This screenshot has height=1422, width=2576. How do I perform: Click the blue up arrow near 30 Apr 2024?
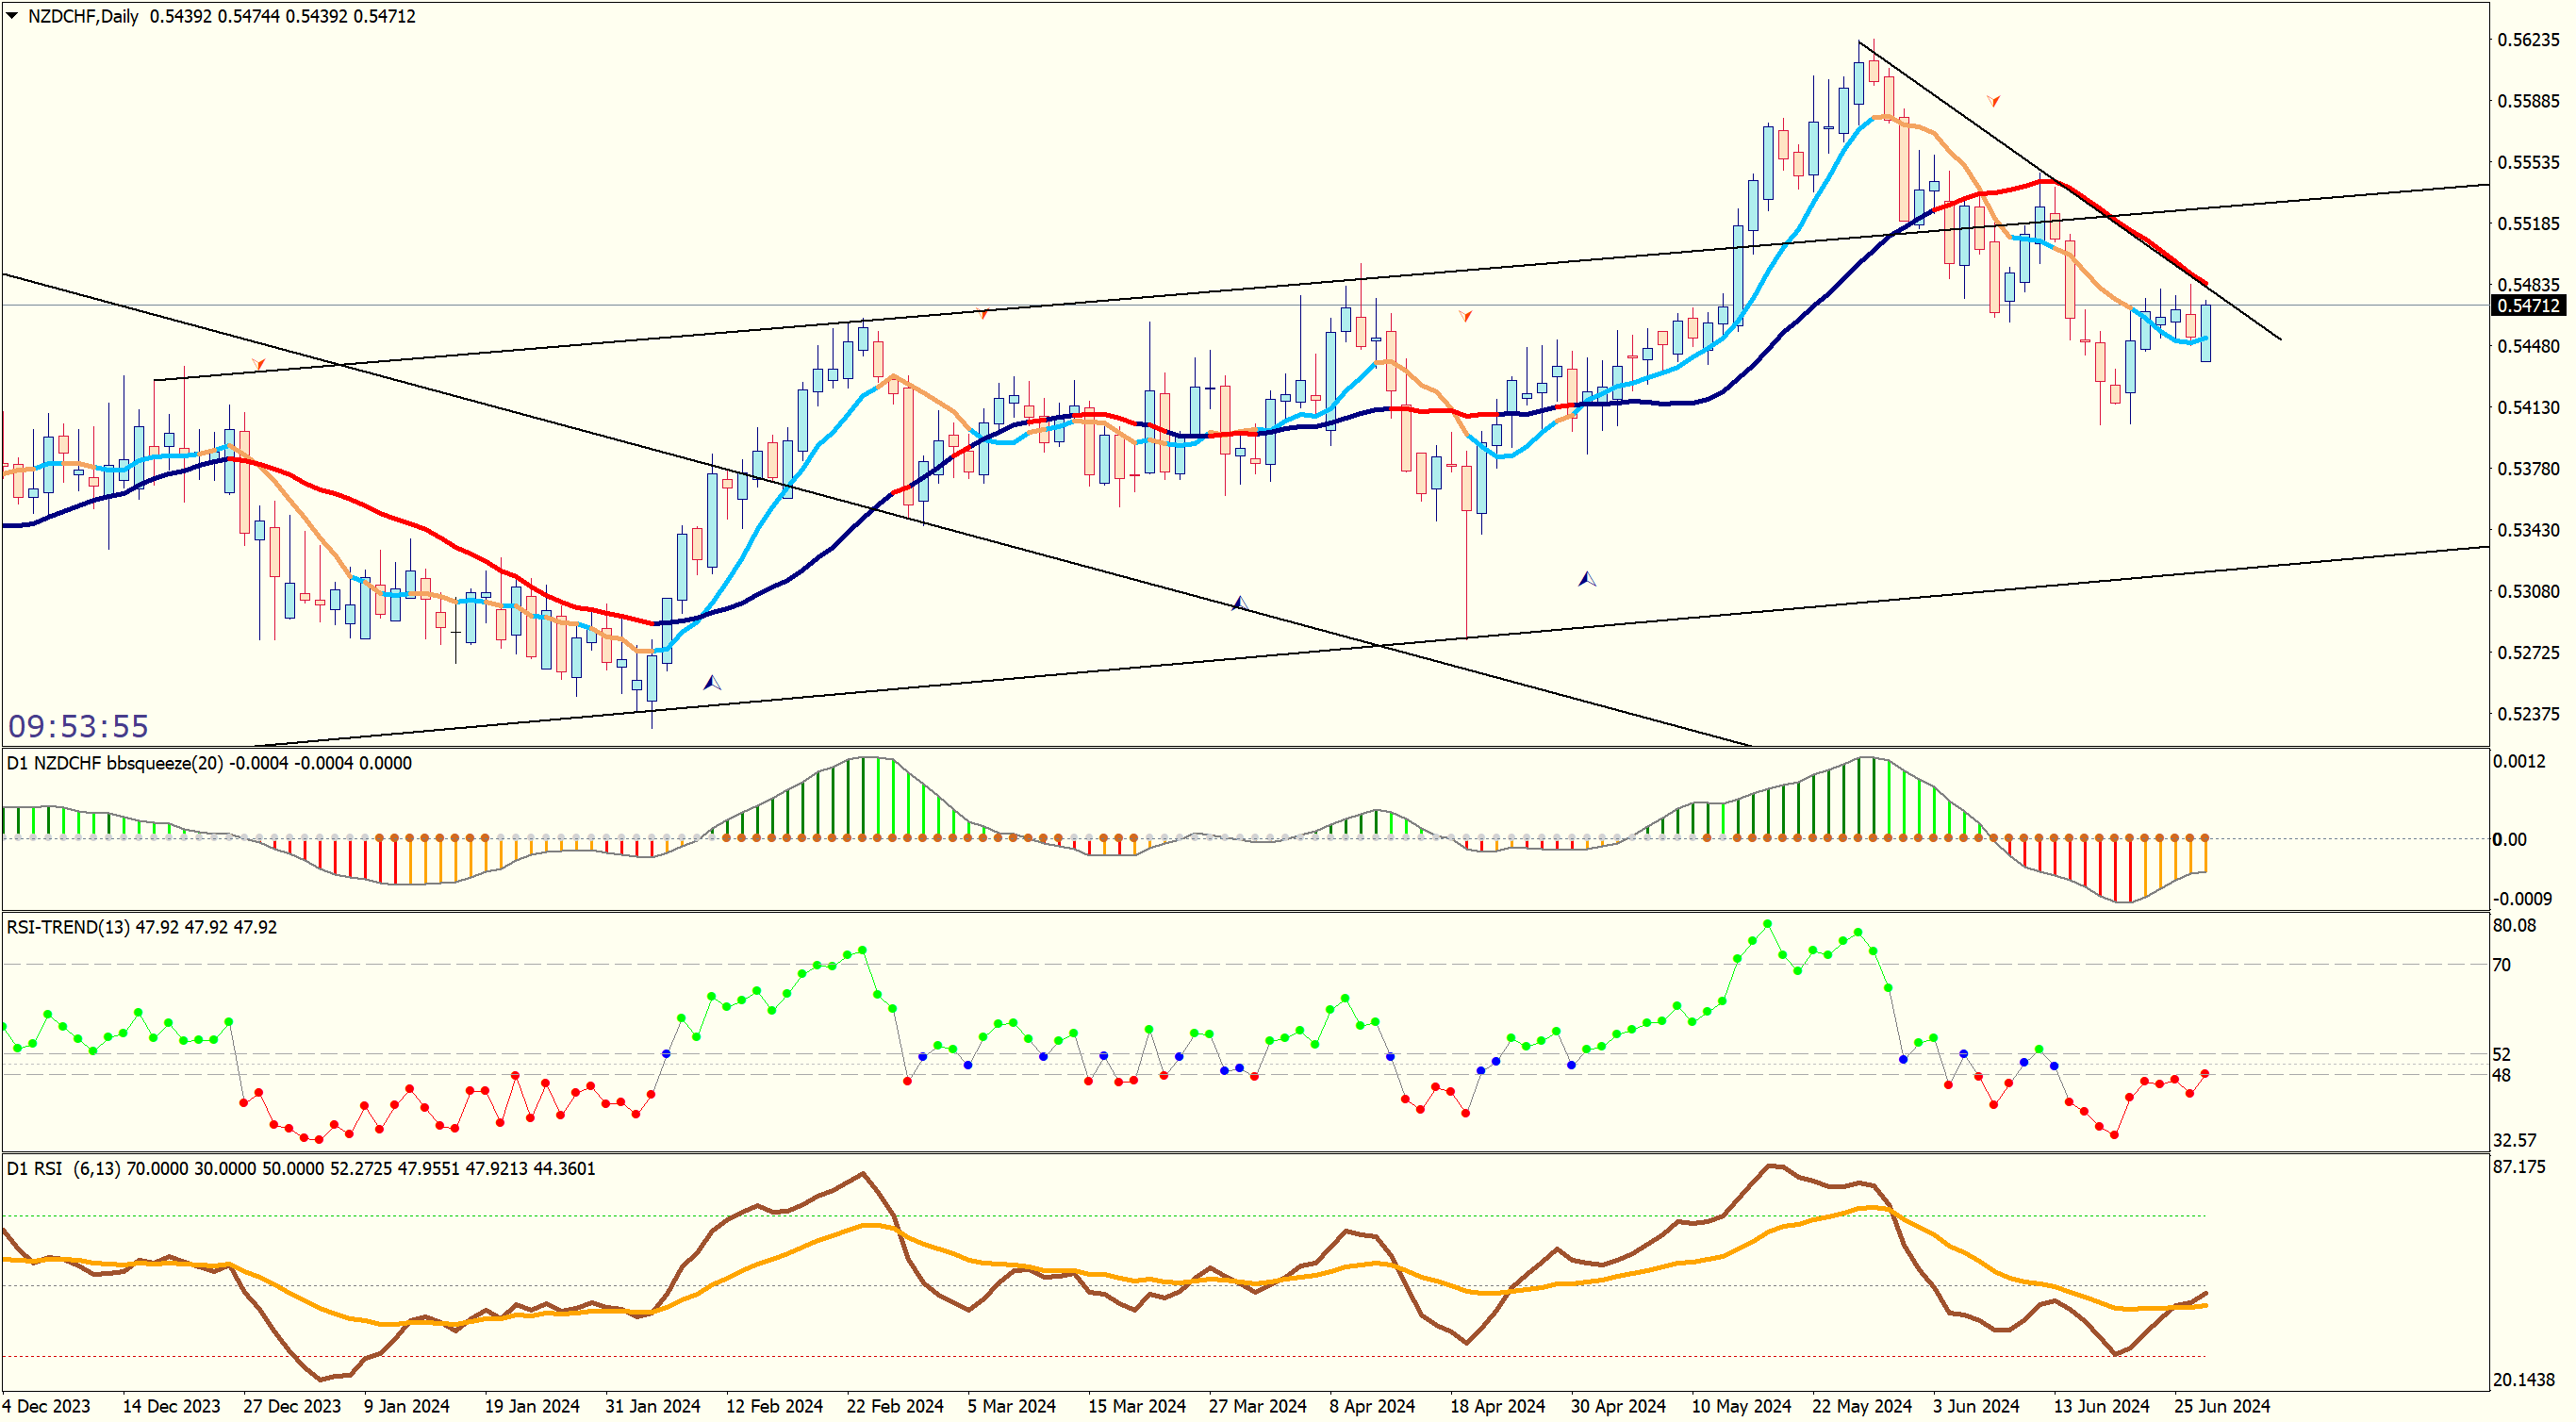point(1587,579)
